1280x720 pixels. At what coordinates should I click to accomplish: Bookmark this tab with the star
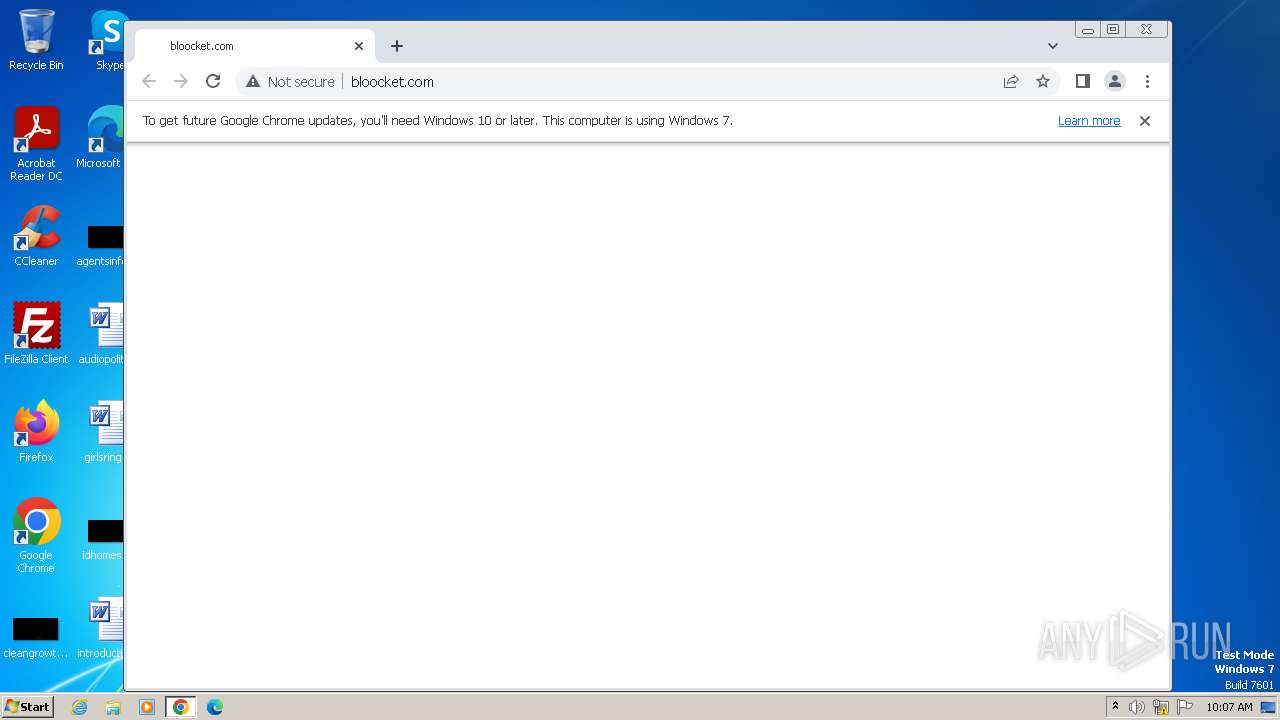click(x=1043, y=82)
